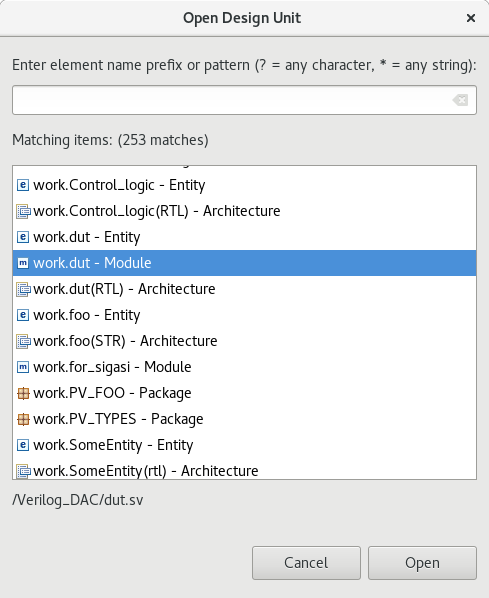Click package icon beside work.PV_TYPES

pyautogui.click(x=23, y=419)
